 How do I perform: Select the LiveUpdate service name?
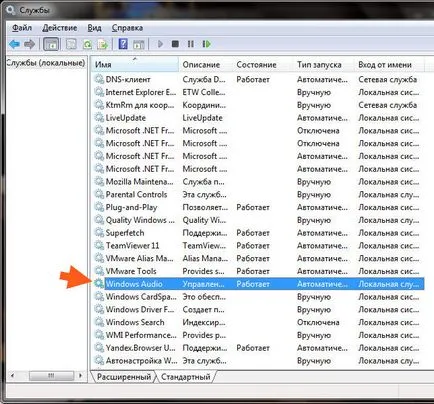click(126, 118)
